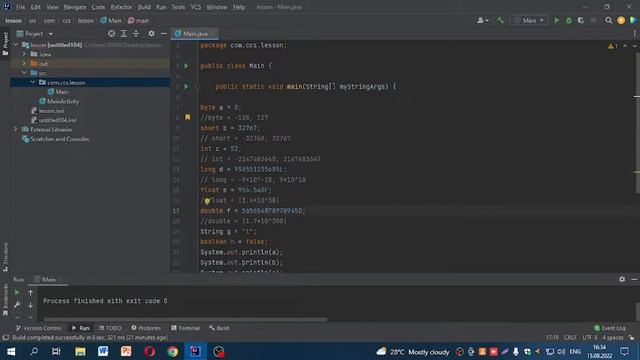Viewport: 640px width, 360px height.
Task: Open the Project tool window side tab
Action: pyautogui.click(x=5, y=44)
